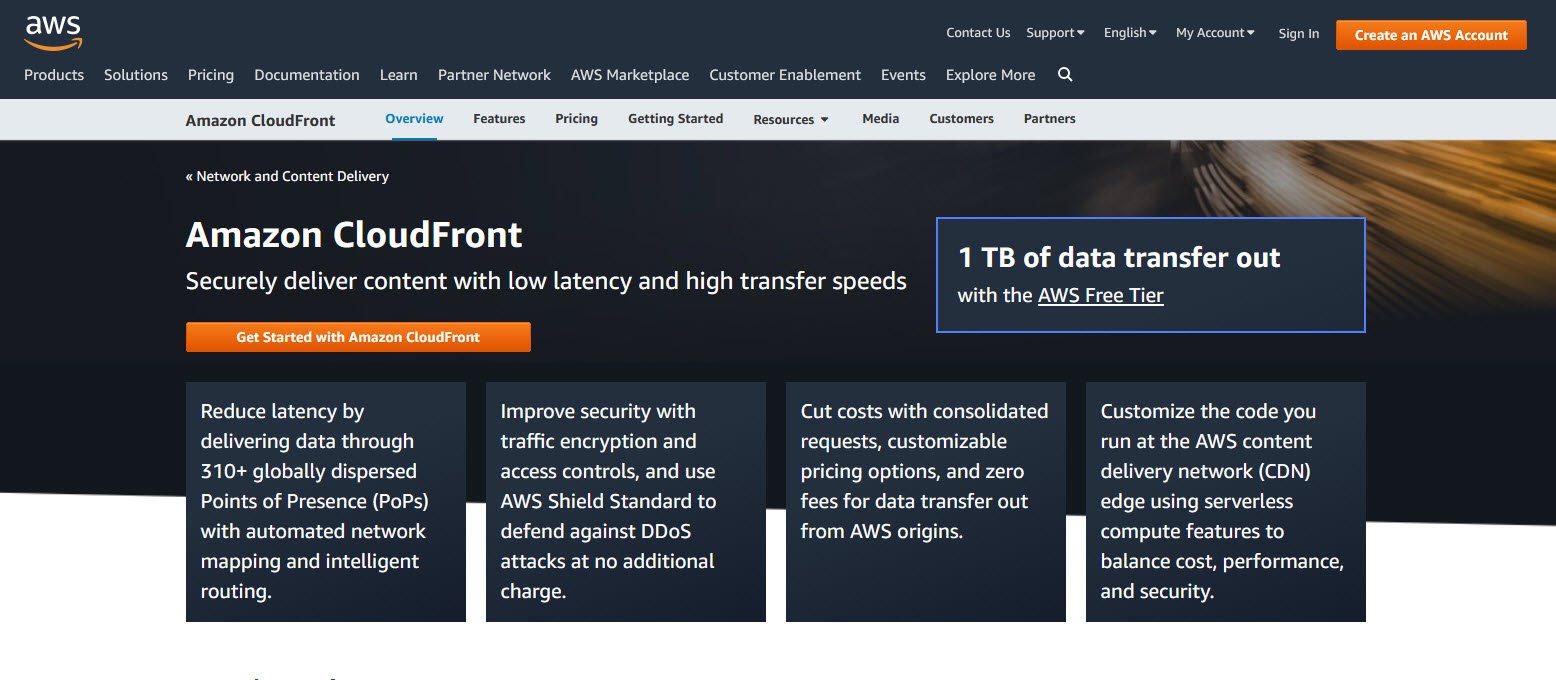Screen dimensions: 1556x680
Task: Click the Amazon CloudFront page heading
Action: coord(354,235)
